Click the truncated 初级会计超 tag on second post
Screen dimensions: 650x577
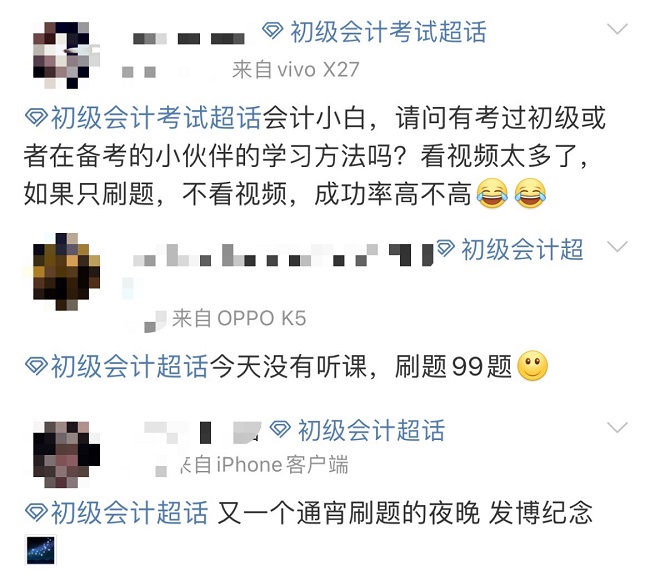click(x=522, y=249)
